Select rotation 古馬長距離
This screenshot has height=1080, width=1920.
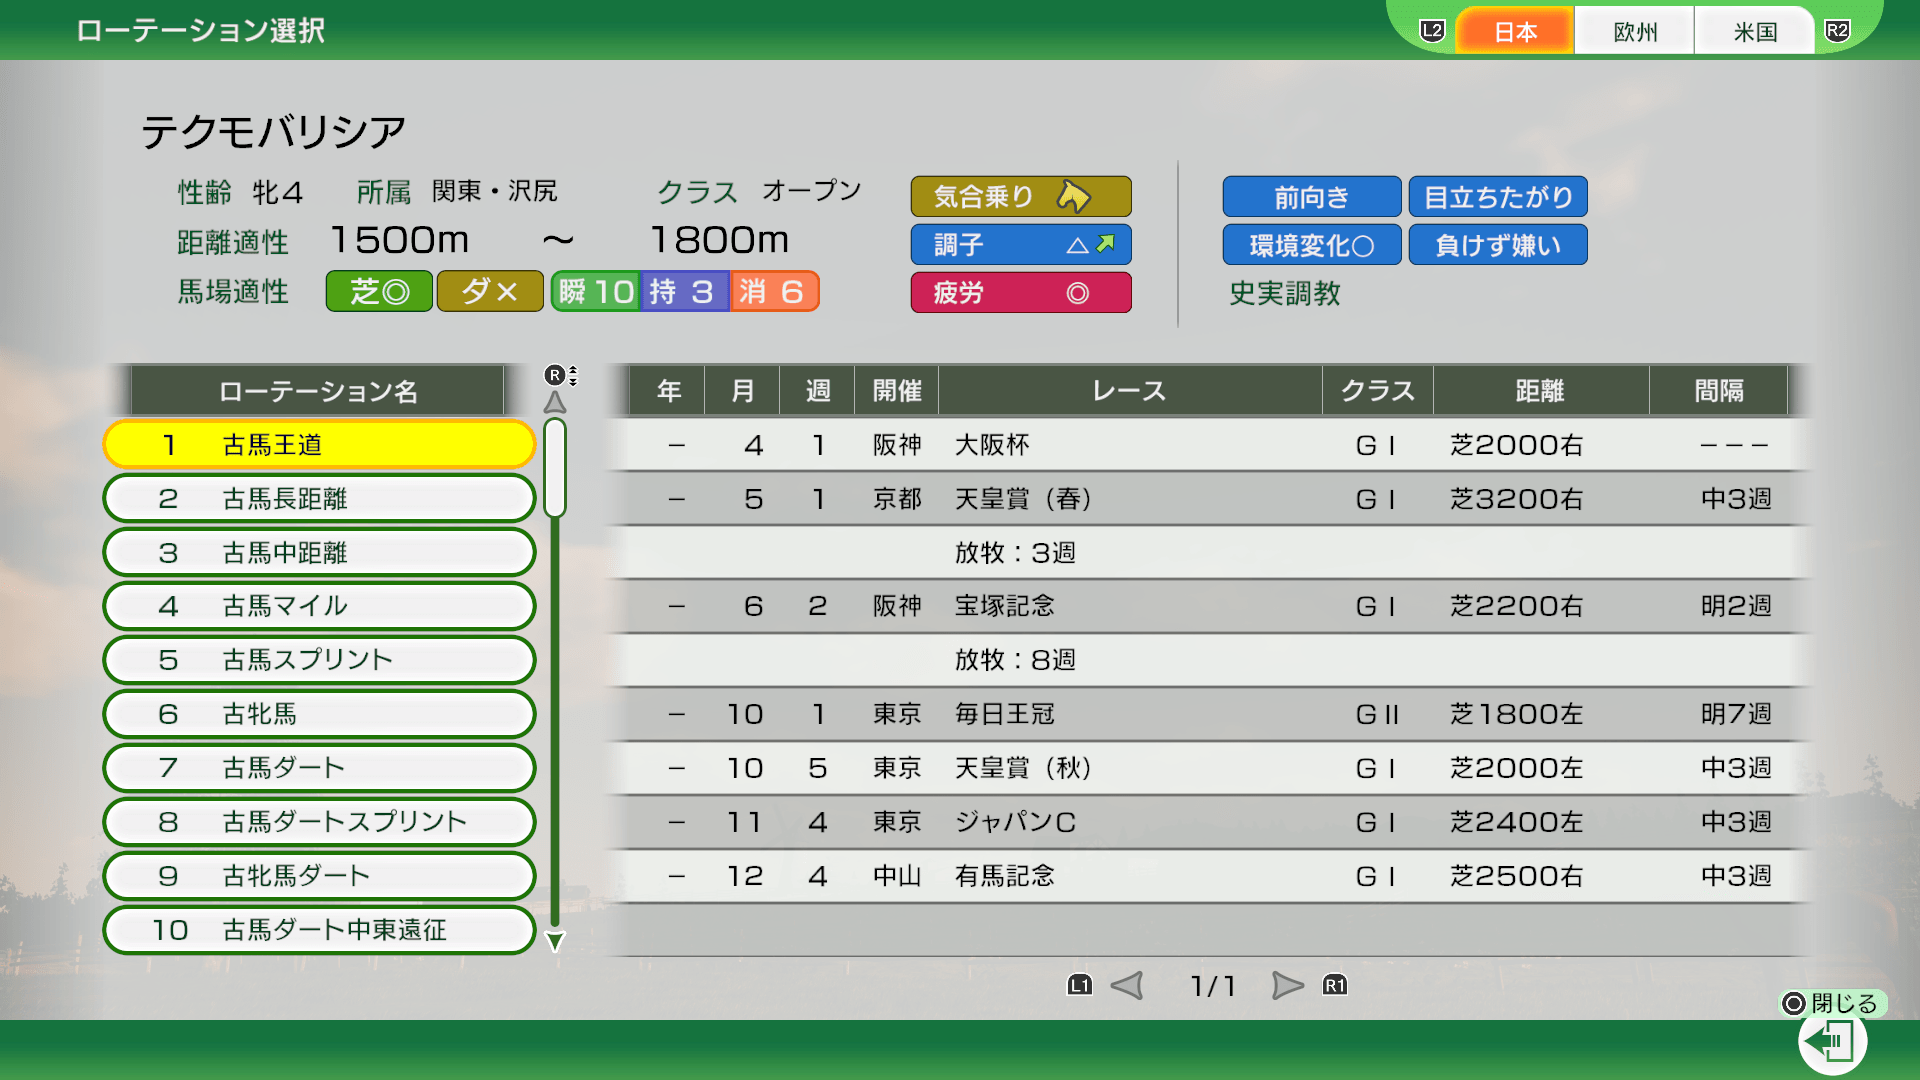coord(319,499)
